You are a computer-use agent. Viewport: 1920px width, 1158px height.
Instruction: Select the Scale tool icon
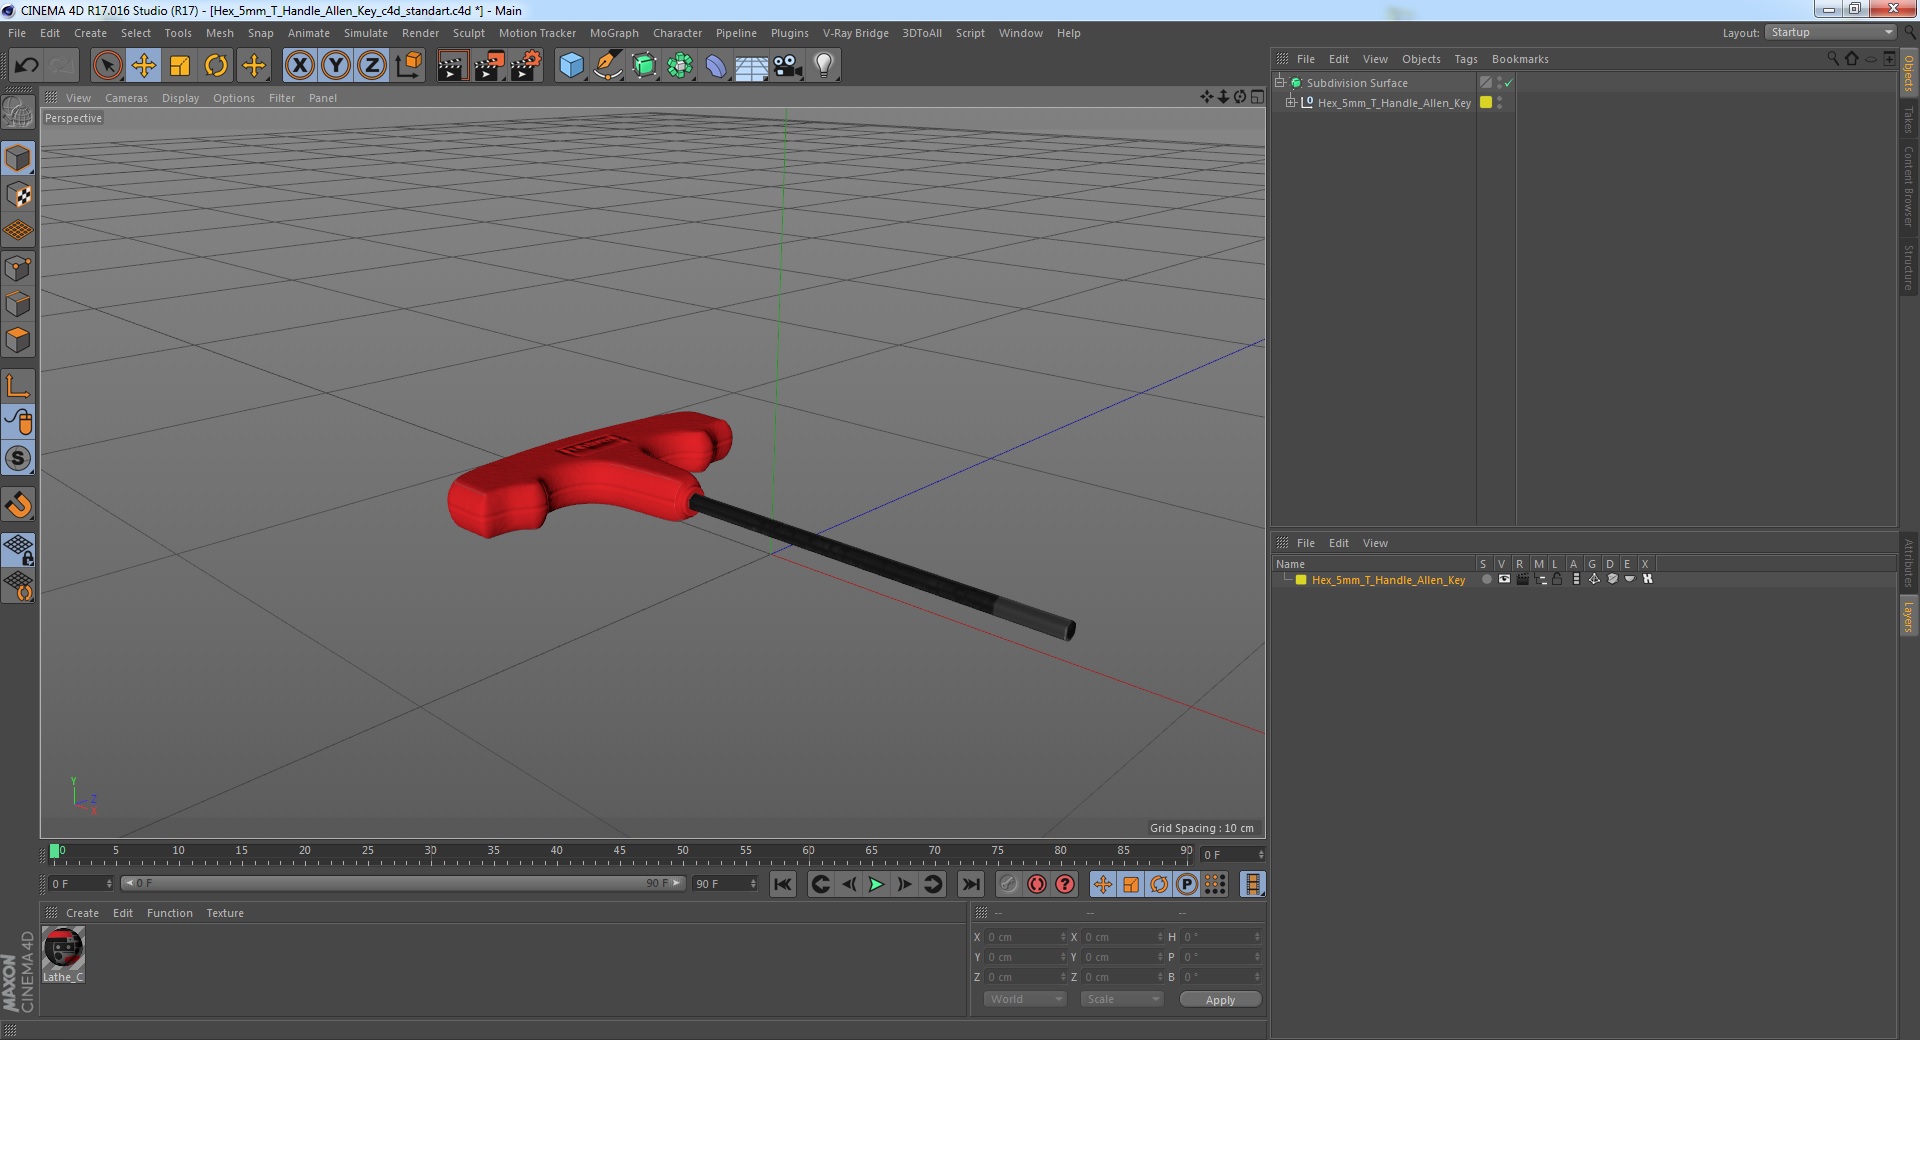[x=180, y=66]
